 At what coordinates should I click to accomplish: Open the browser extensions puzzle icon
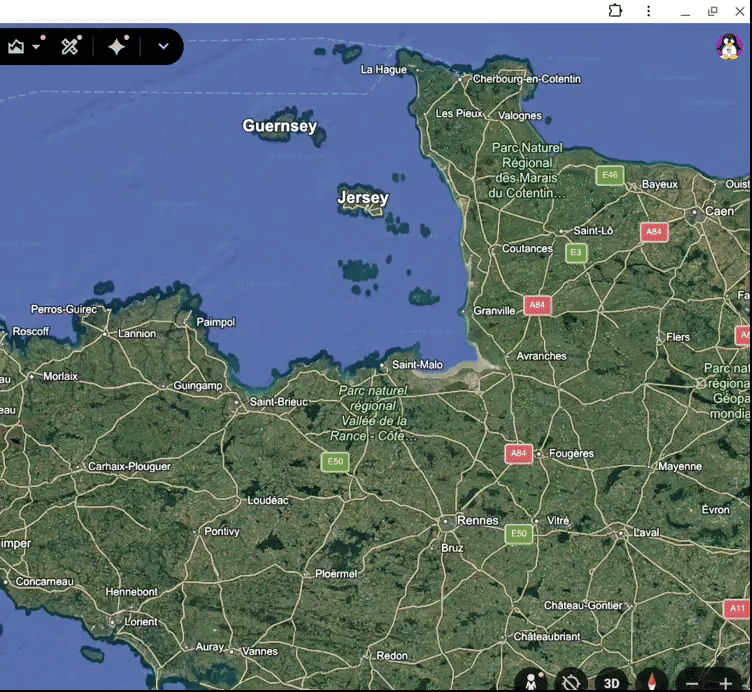tap(615, 11)
